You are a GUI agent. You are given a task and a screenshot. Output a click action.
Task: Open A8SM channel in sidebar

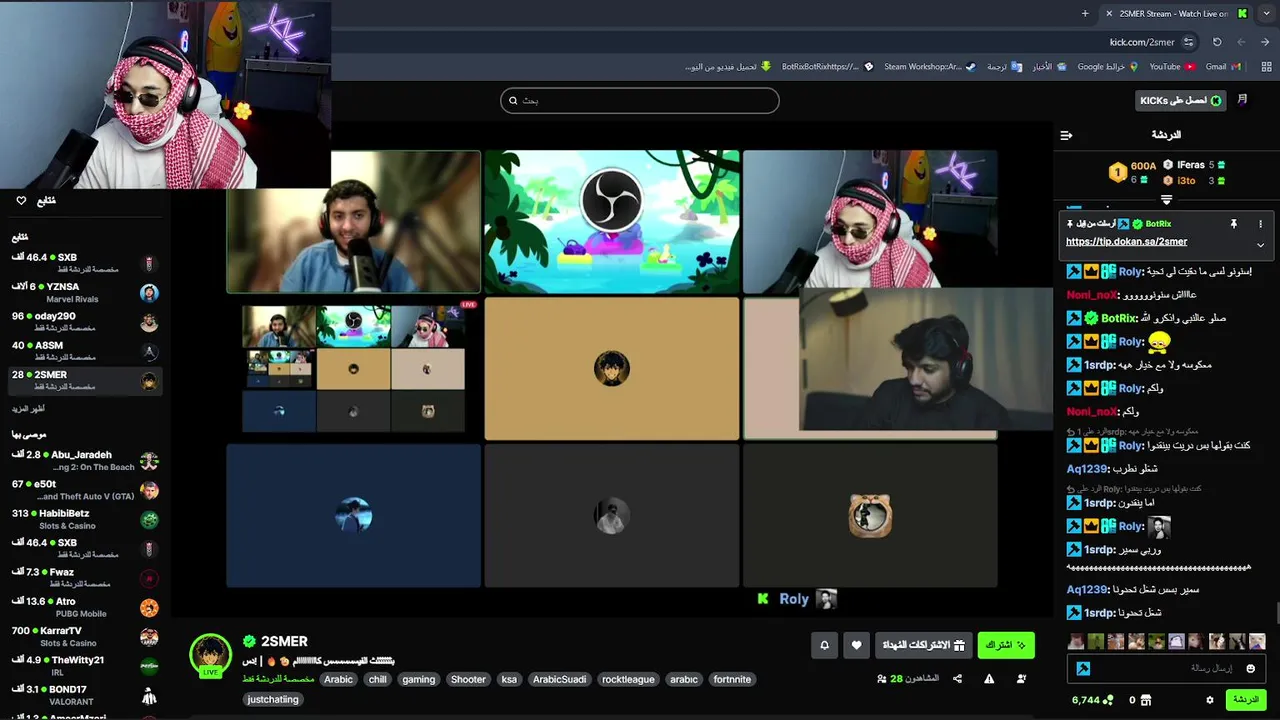tap(84, 351)
